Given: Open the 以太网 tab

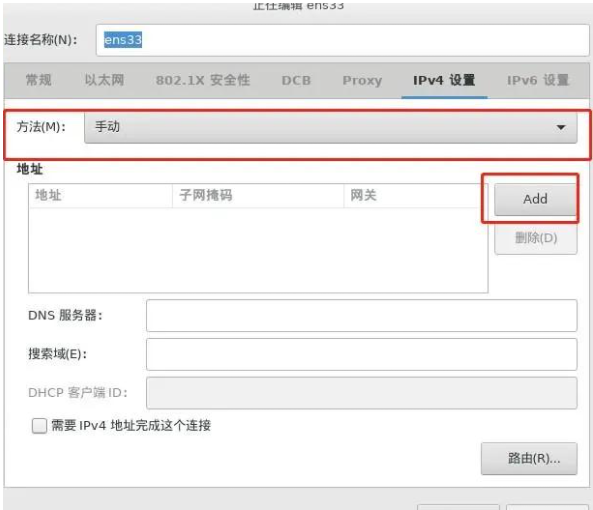Looking at the screenshot, I should tap(104, 80).
